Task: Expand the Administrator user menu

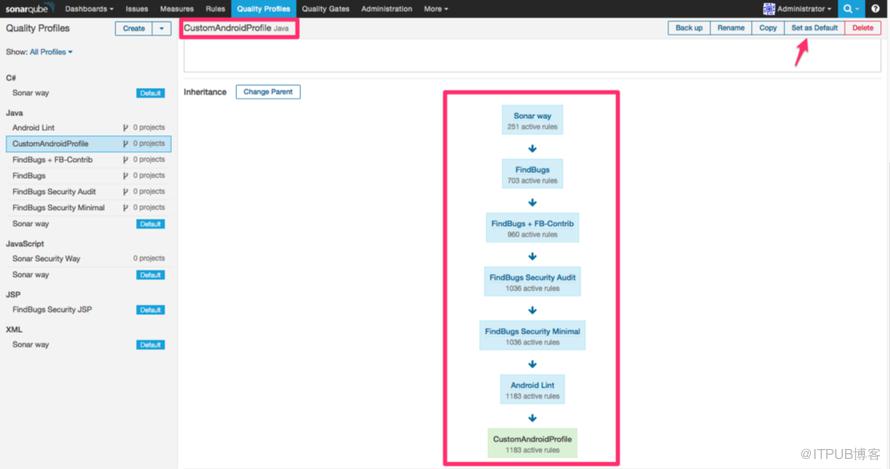Action: tap(804, 9)
